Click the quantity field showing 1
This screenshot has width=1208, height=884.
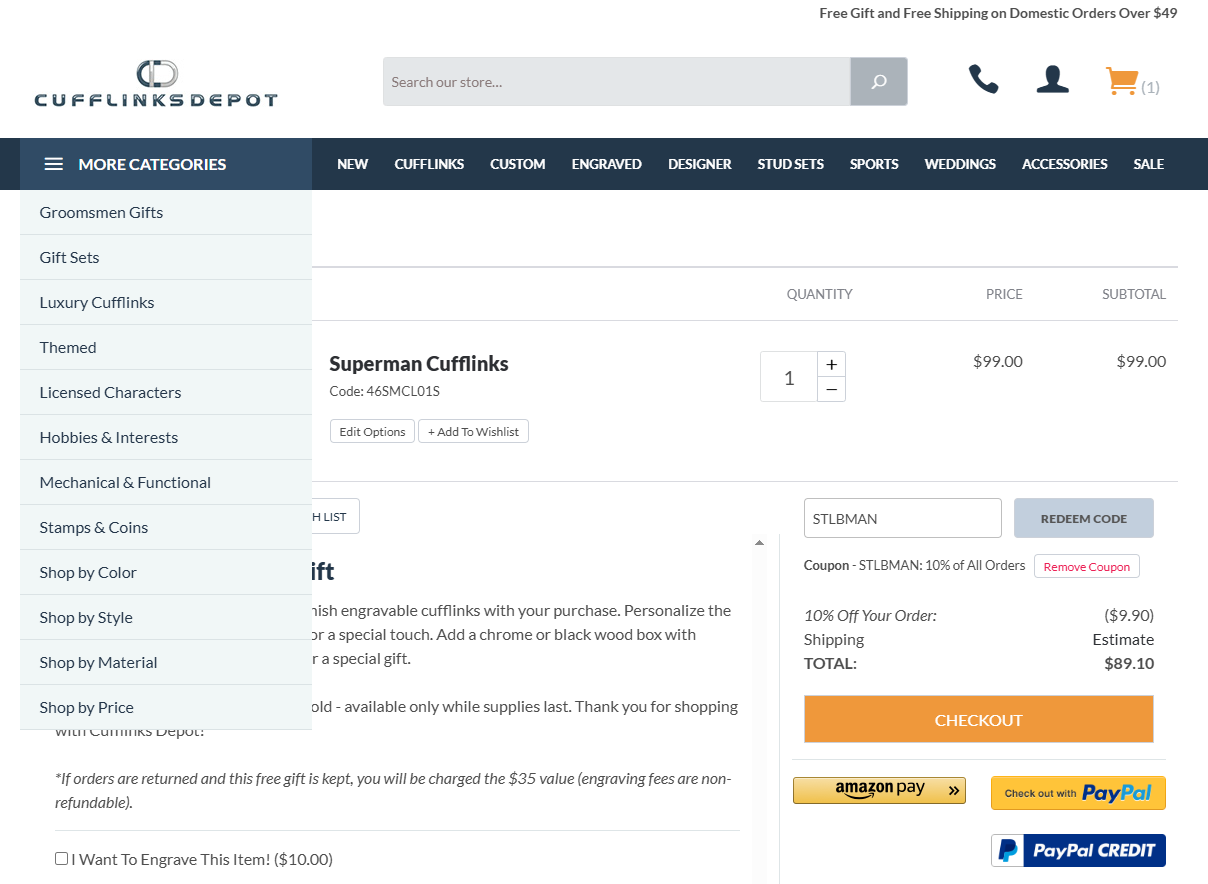point(789,377)
